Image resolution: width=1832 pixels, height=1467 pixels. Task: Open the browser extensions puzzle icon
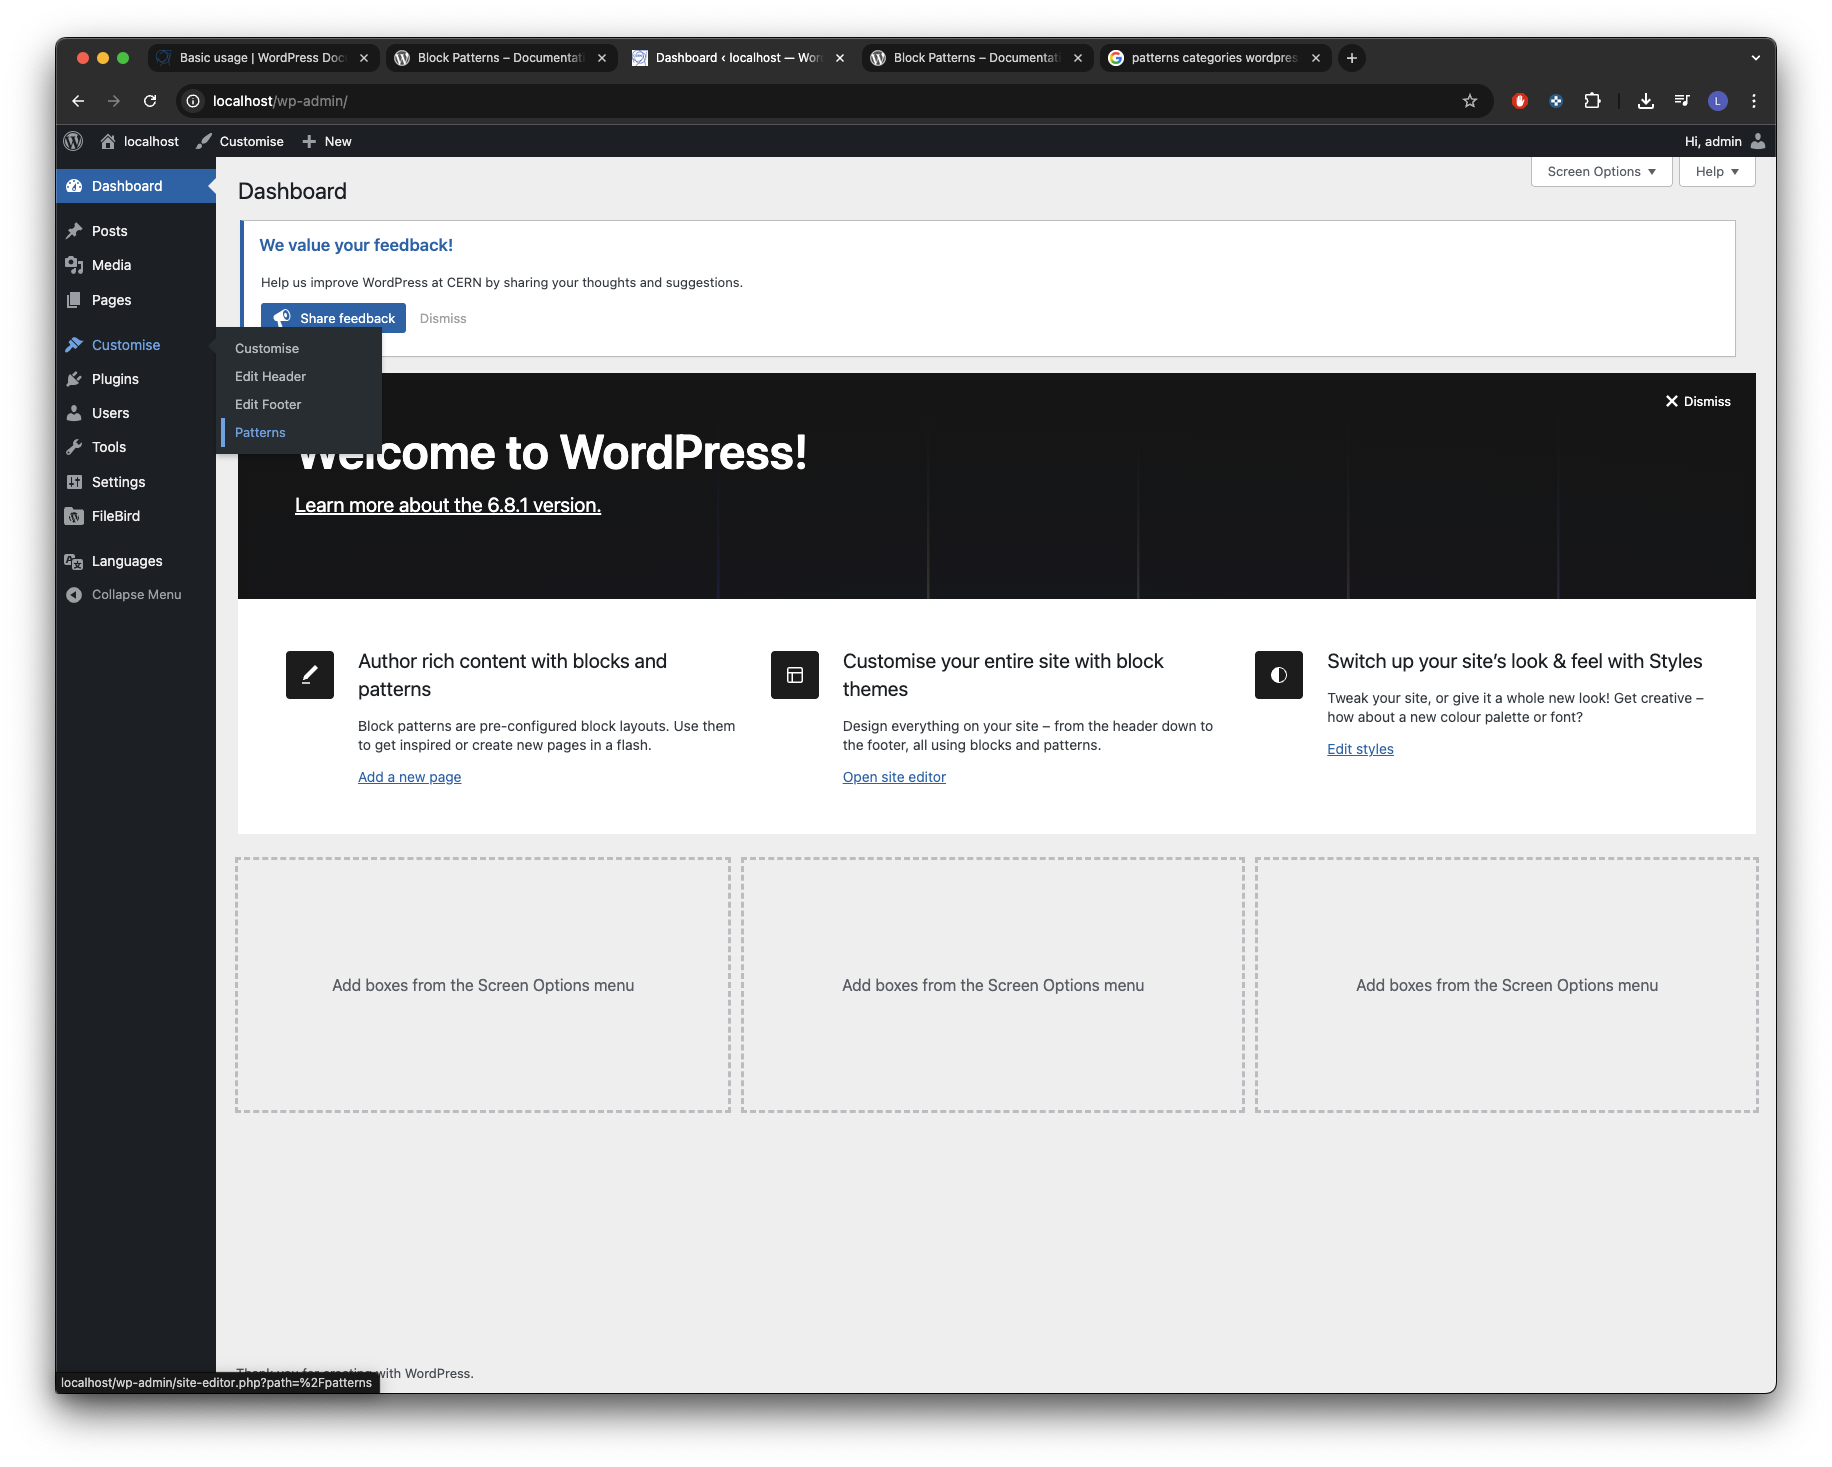tap(1593, 101)
